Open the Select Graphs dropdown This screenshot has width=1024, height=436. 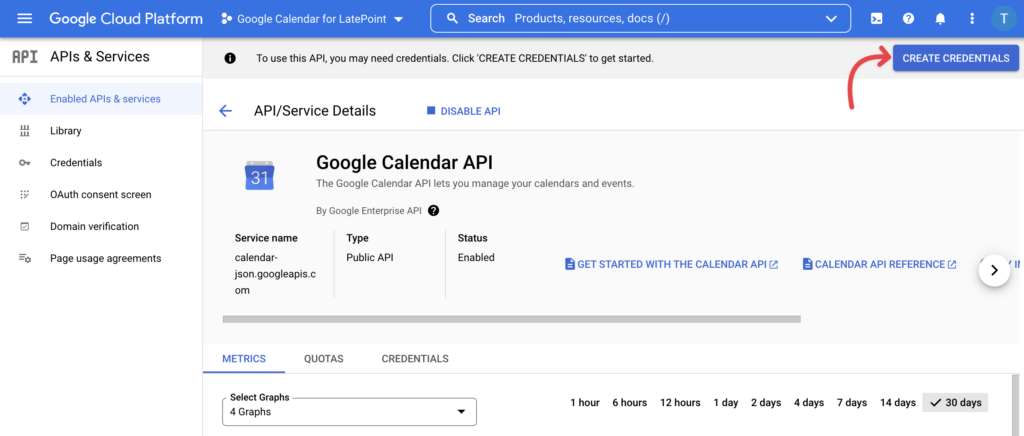pyautogui.click(x=349, y=412)
